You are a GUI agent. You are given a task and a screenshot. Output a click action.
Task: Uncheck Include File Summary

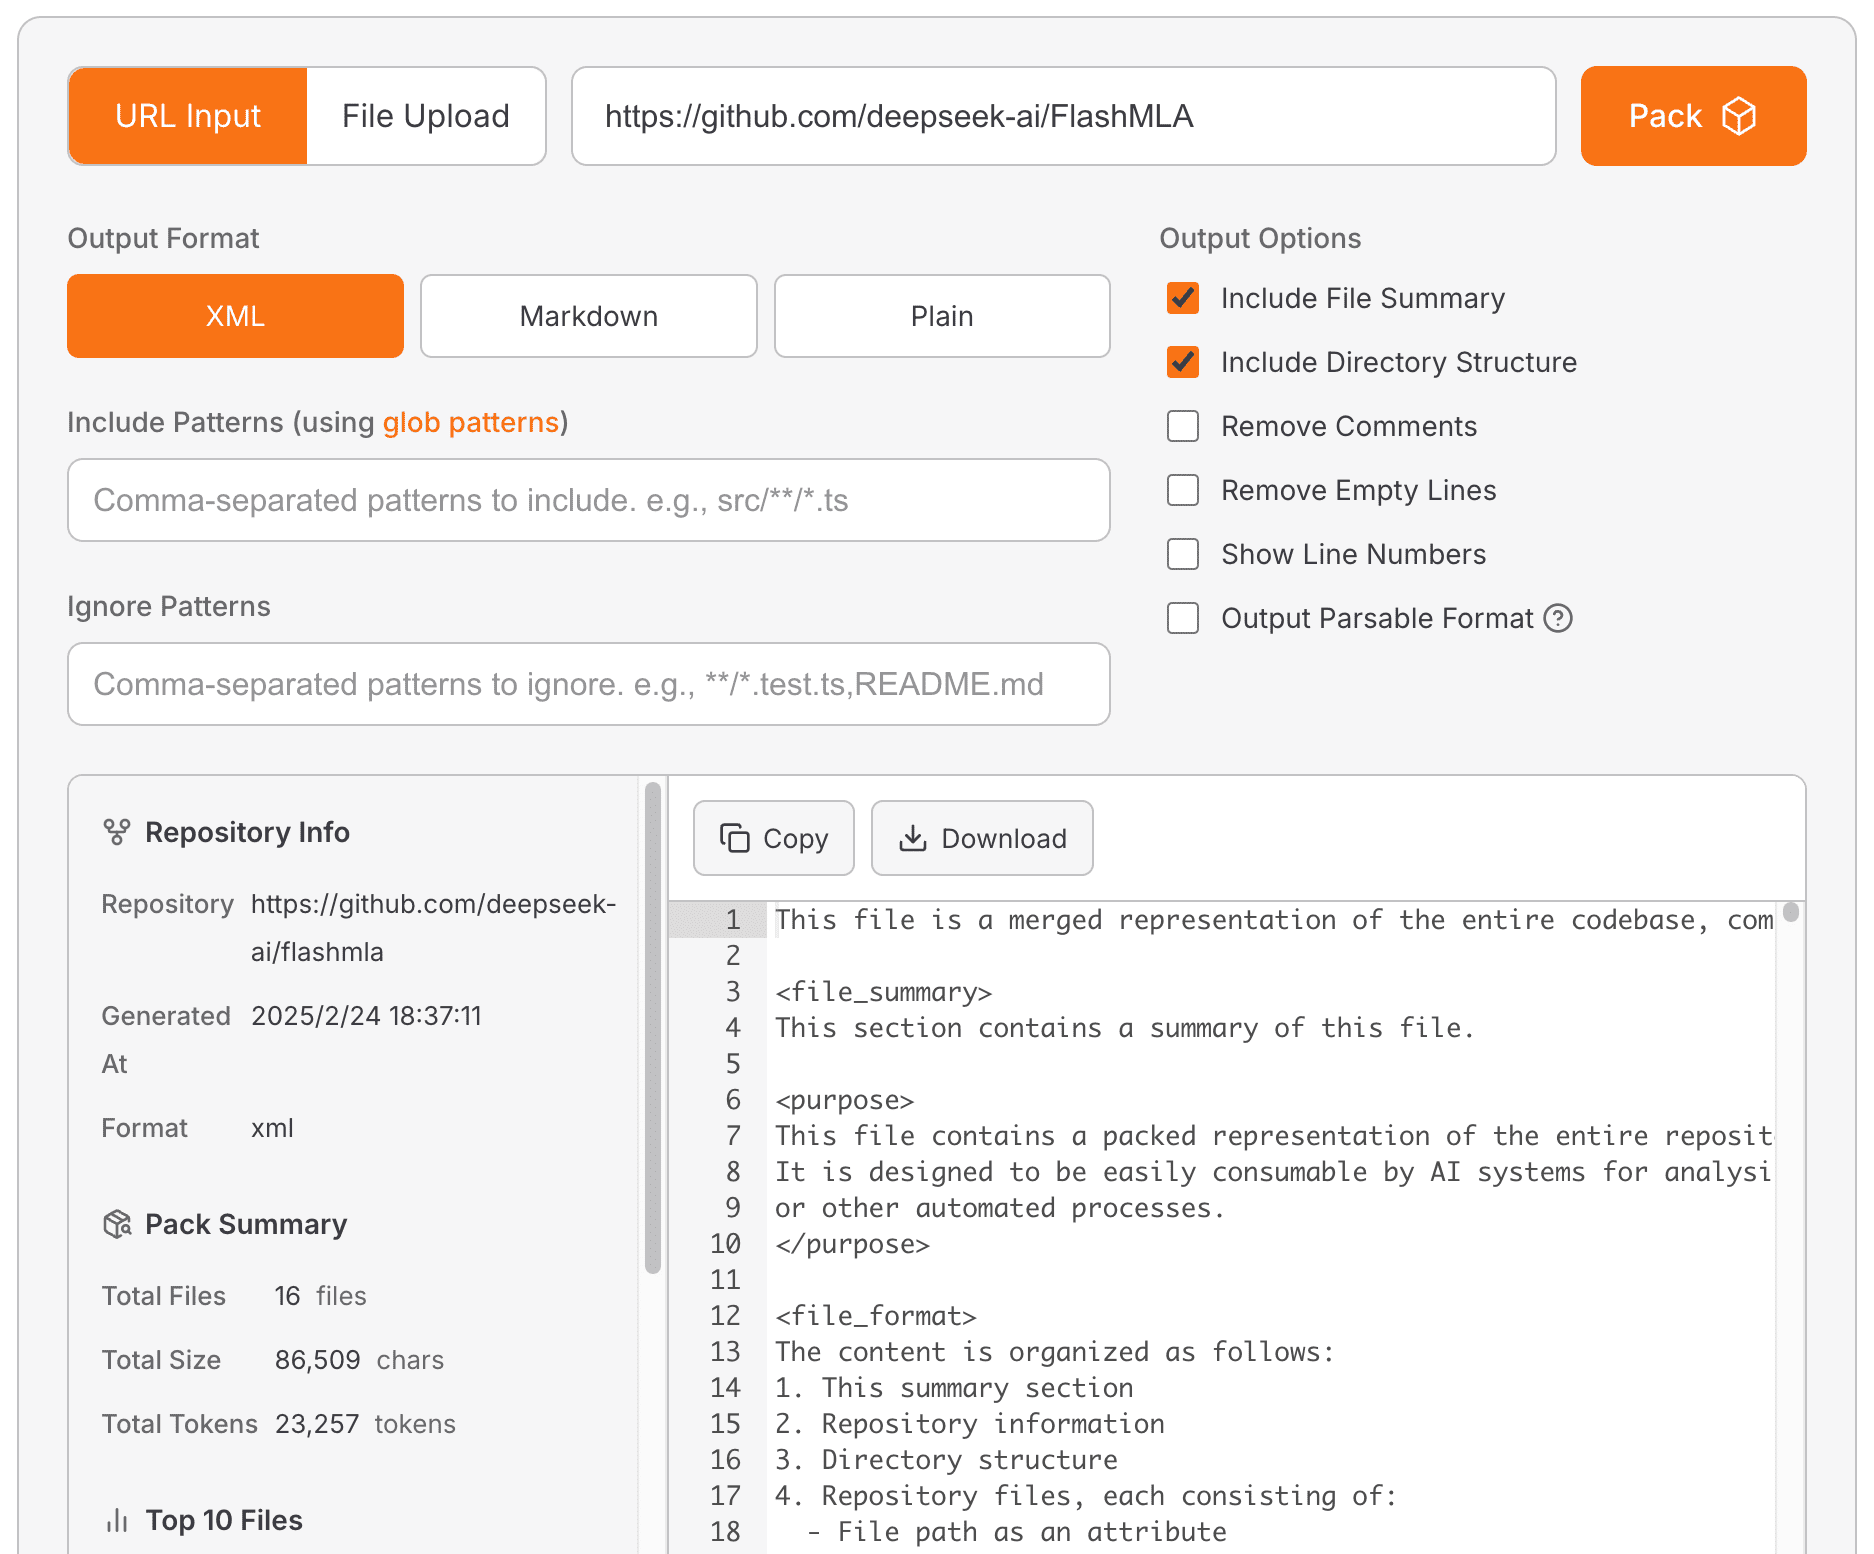pyautogui.click(x=1183, y=298)
